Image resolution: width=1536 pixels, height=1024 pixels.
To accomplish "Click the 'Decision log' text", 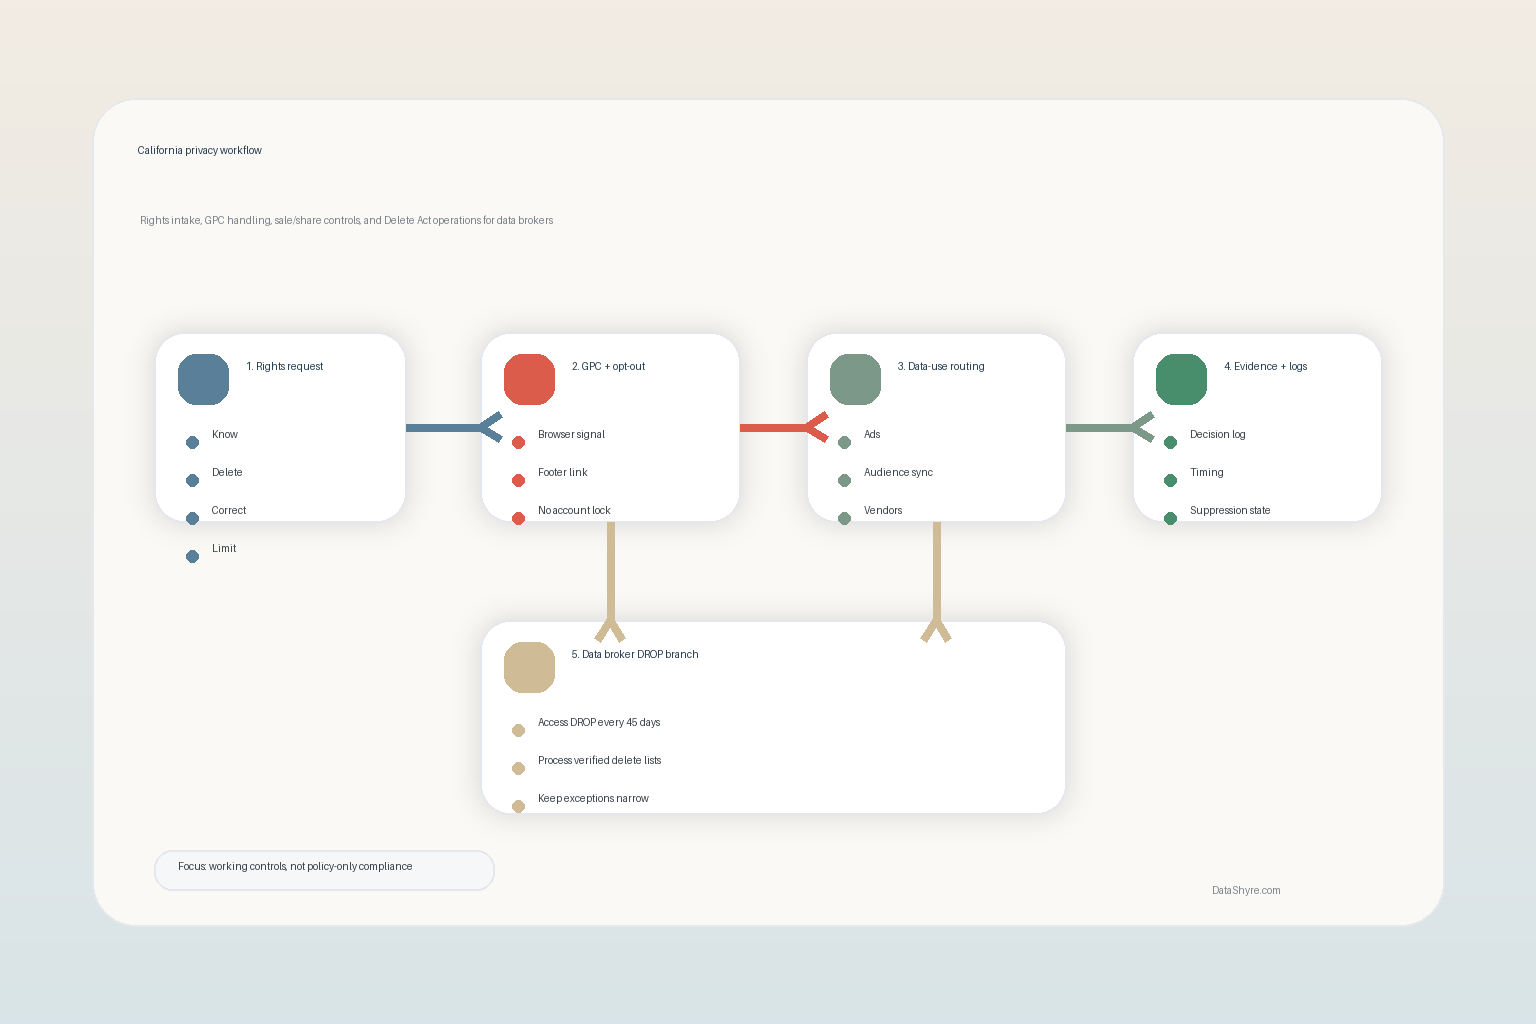I will click(x=1218, y=434).
